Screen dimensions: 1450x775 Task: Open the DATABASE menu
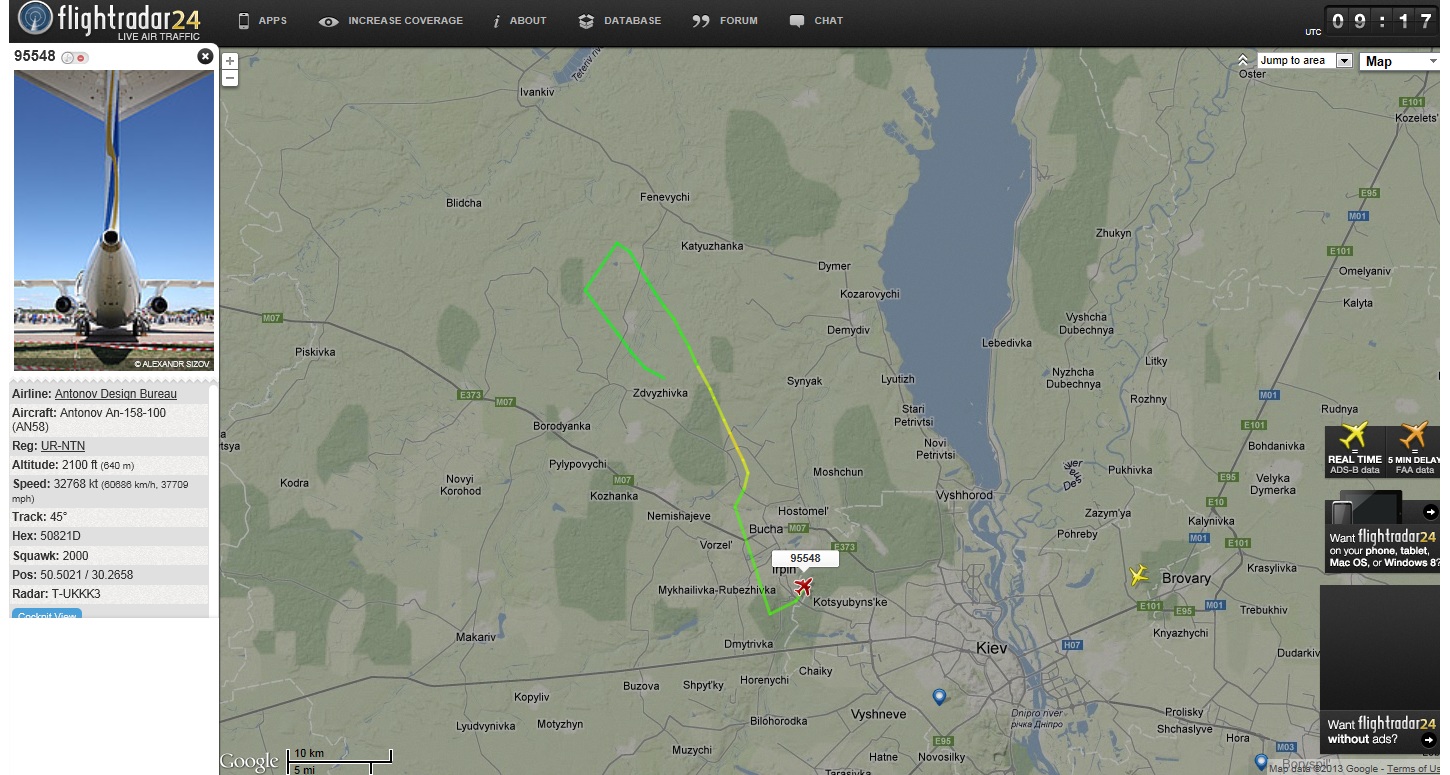[620, 21]
